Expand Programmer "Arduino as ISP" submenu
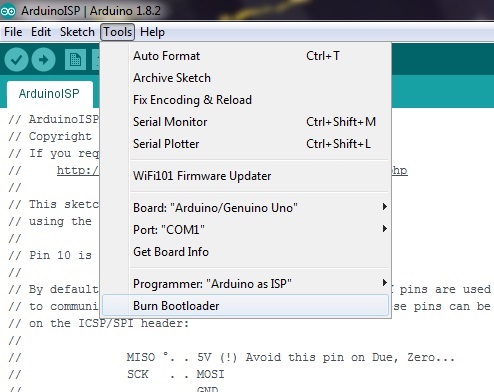494x392 pixels. 245,284
